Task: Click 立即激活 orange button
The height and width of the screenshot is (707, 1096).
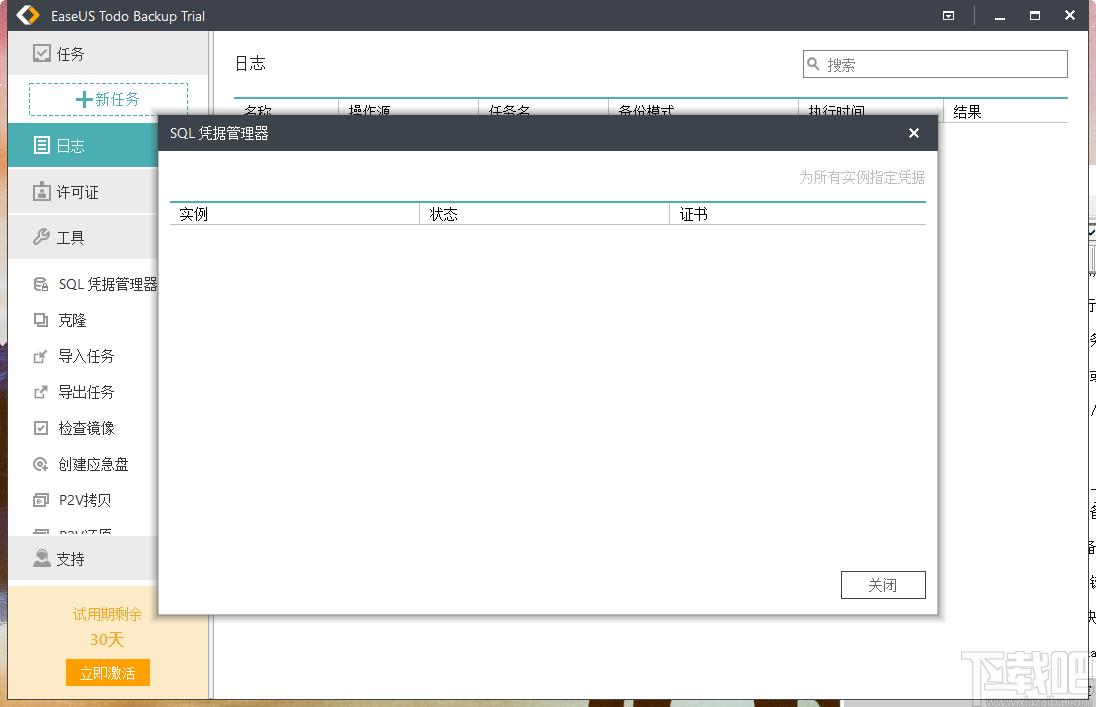Action: tap(108, 673)
